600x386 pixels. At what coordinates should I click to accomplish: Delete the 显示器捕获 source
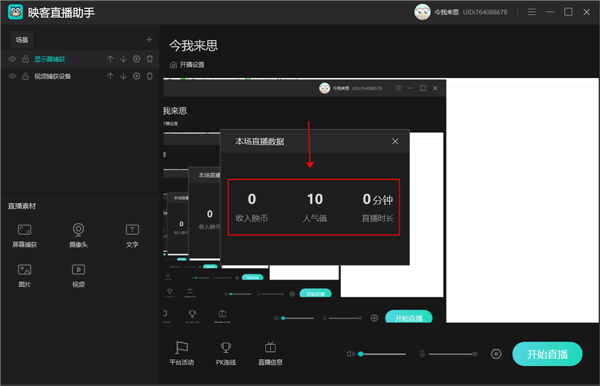pyautogui.click(x=150, y=59)
